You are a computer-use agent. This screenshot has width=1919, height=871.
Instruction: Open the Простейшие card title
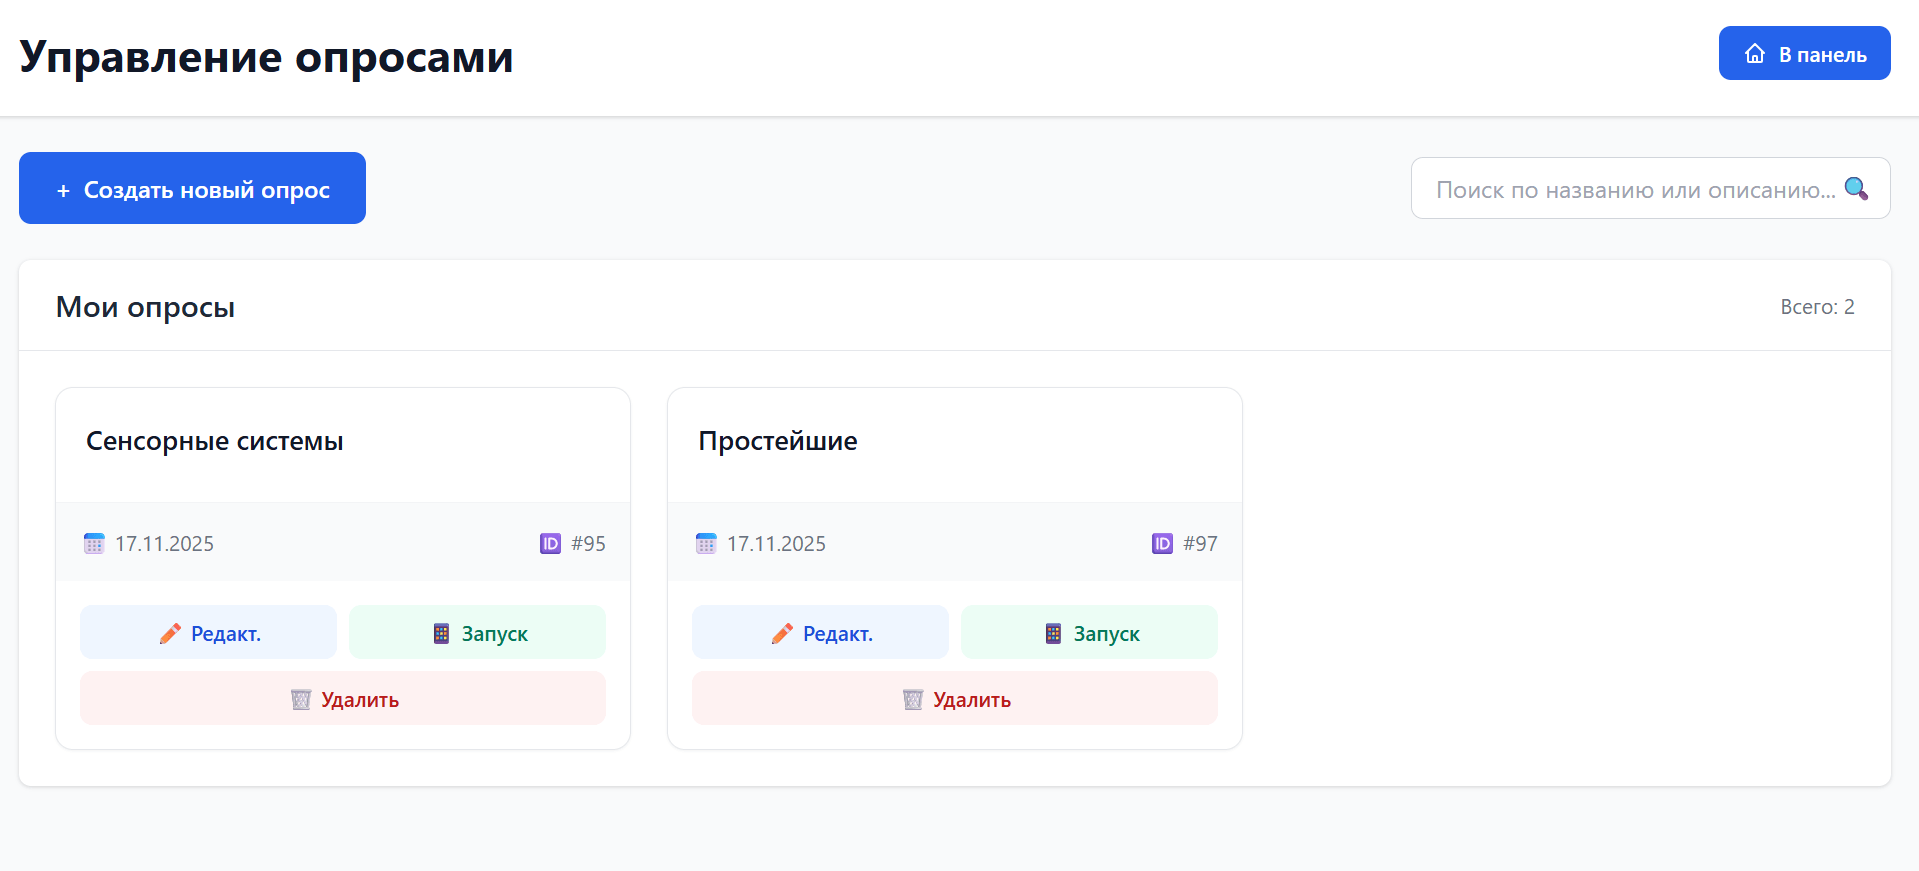coord(778,441)
